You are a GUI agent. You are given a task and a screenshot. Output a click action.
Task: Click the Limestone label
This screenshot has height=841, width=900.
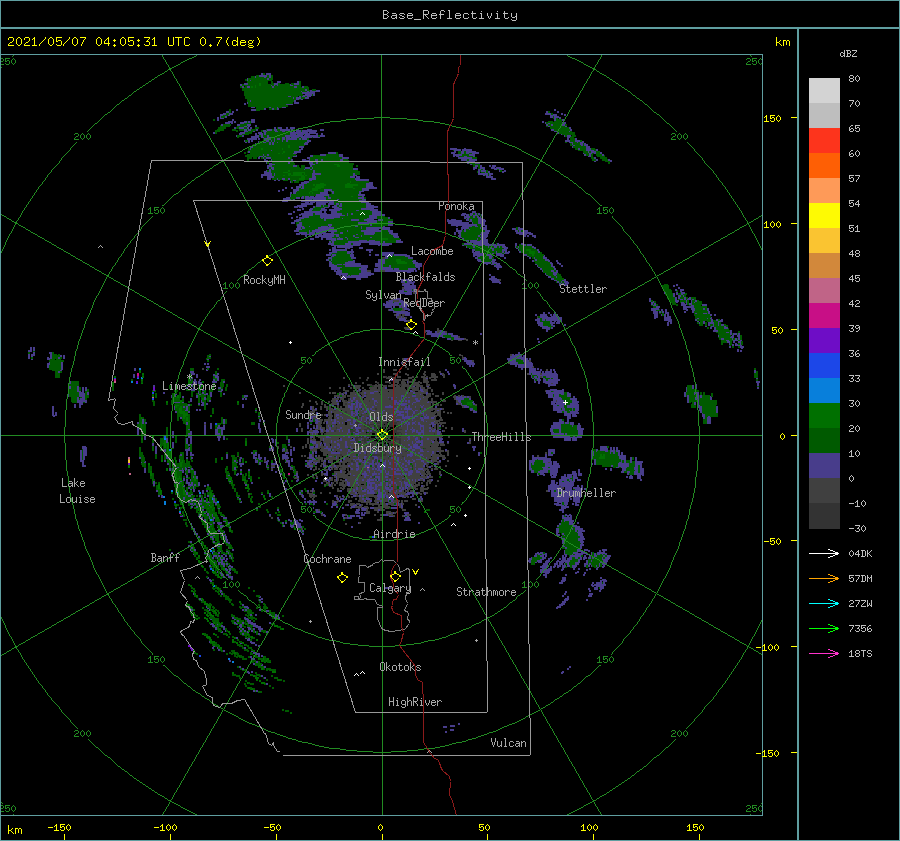point(189,386)
